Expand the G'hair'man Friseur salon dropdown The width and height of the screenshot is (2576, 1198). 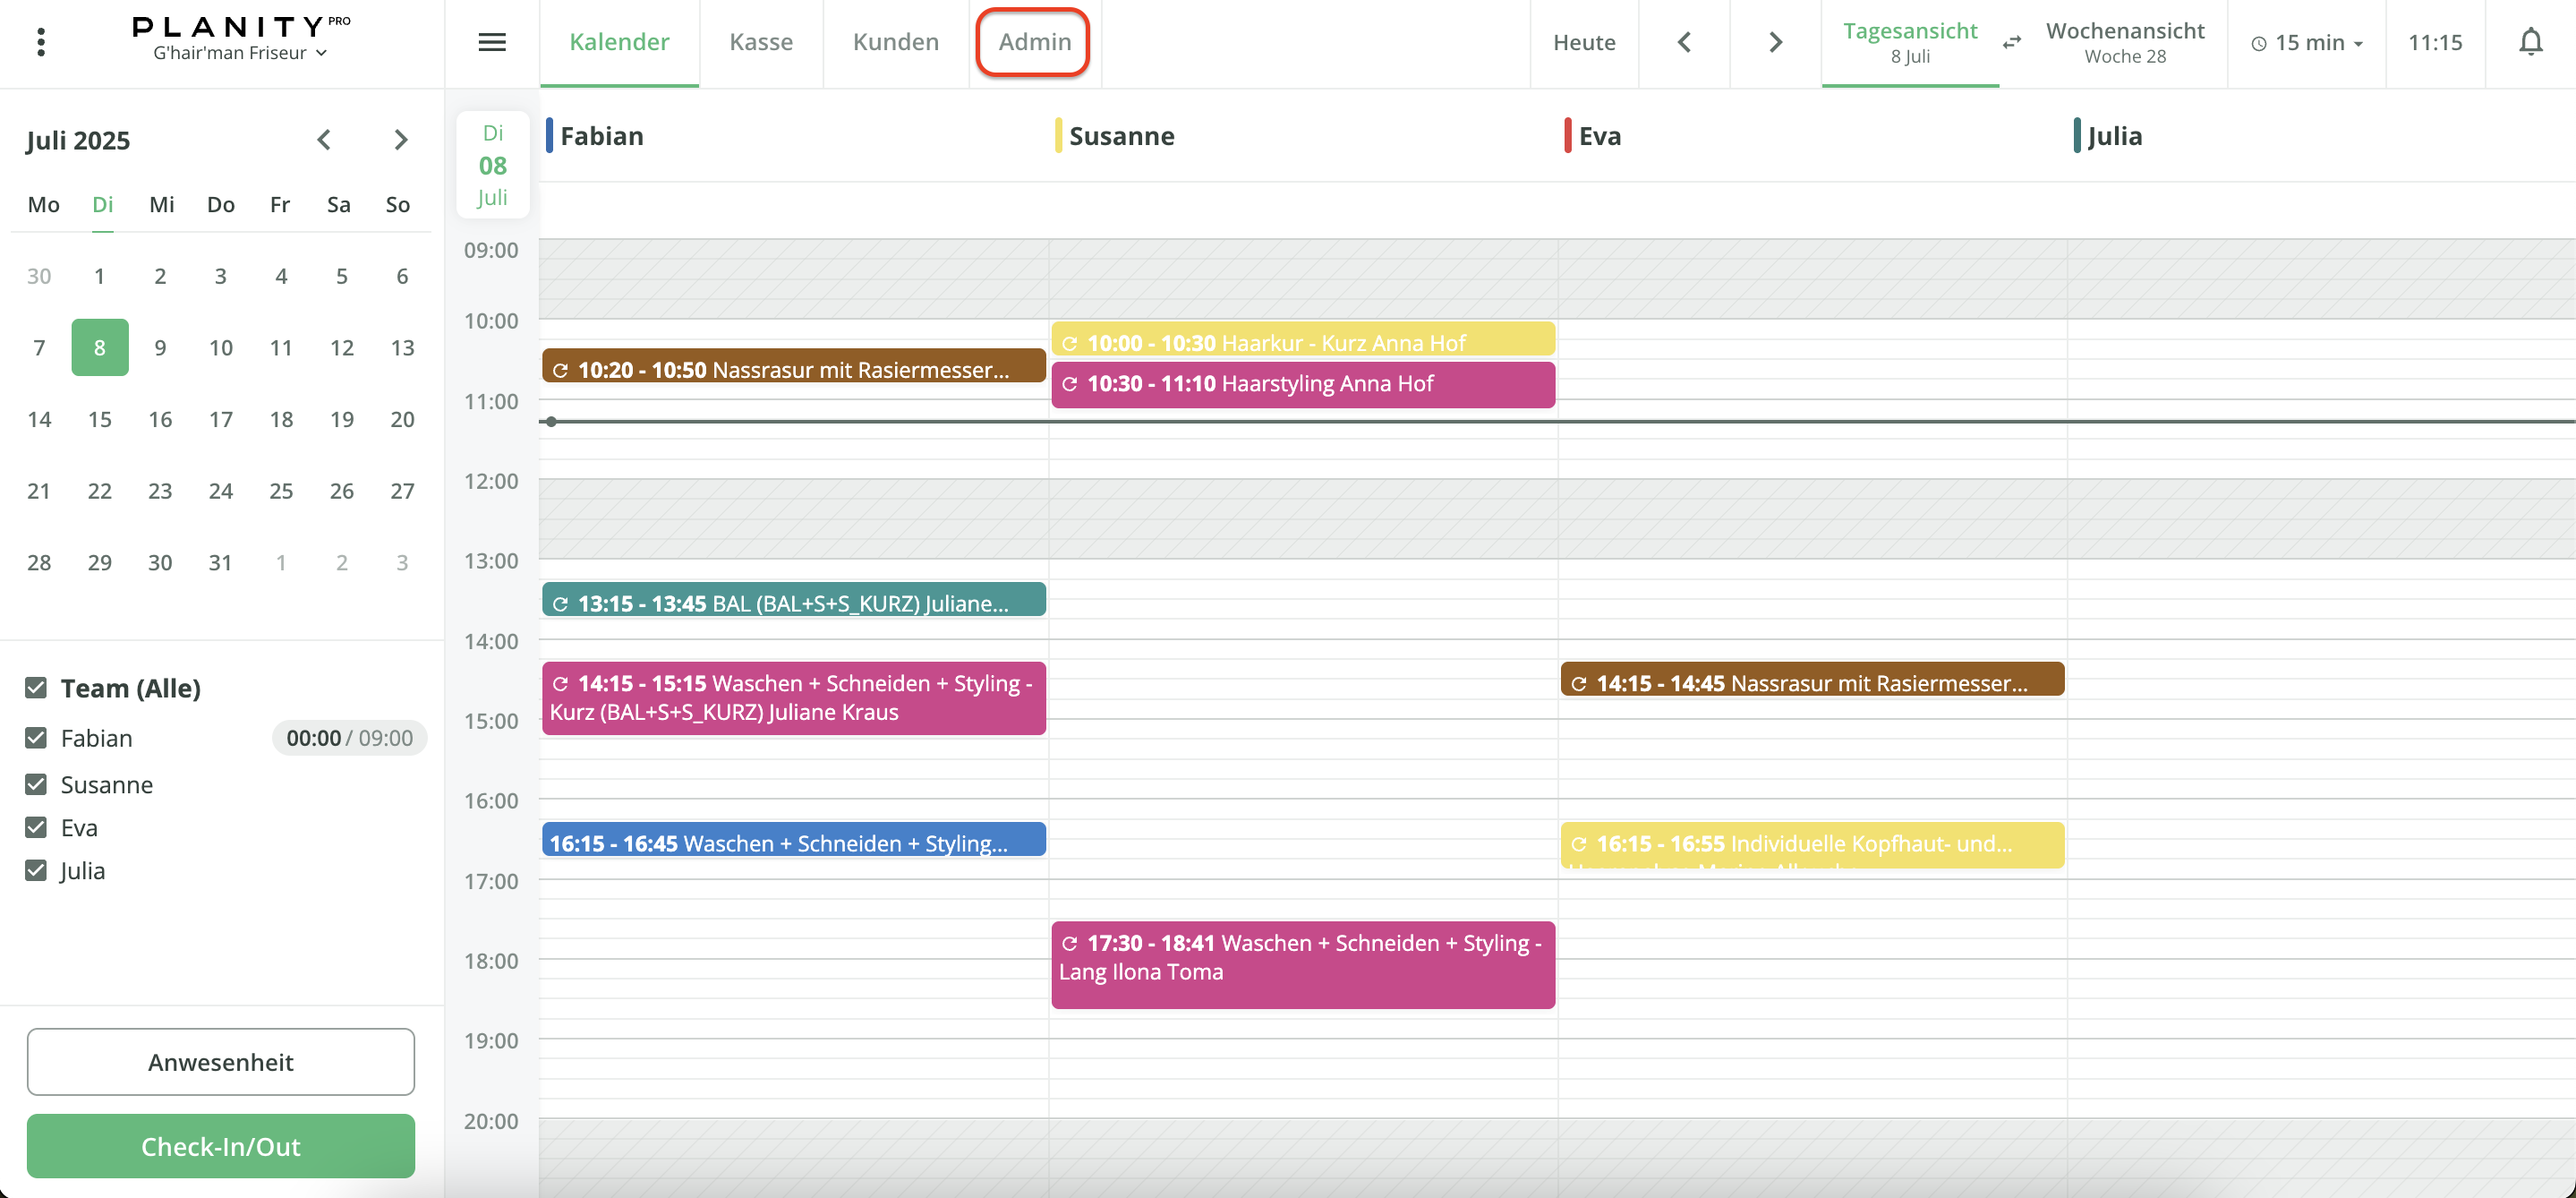(240, 53)
